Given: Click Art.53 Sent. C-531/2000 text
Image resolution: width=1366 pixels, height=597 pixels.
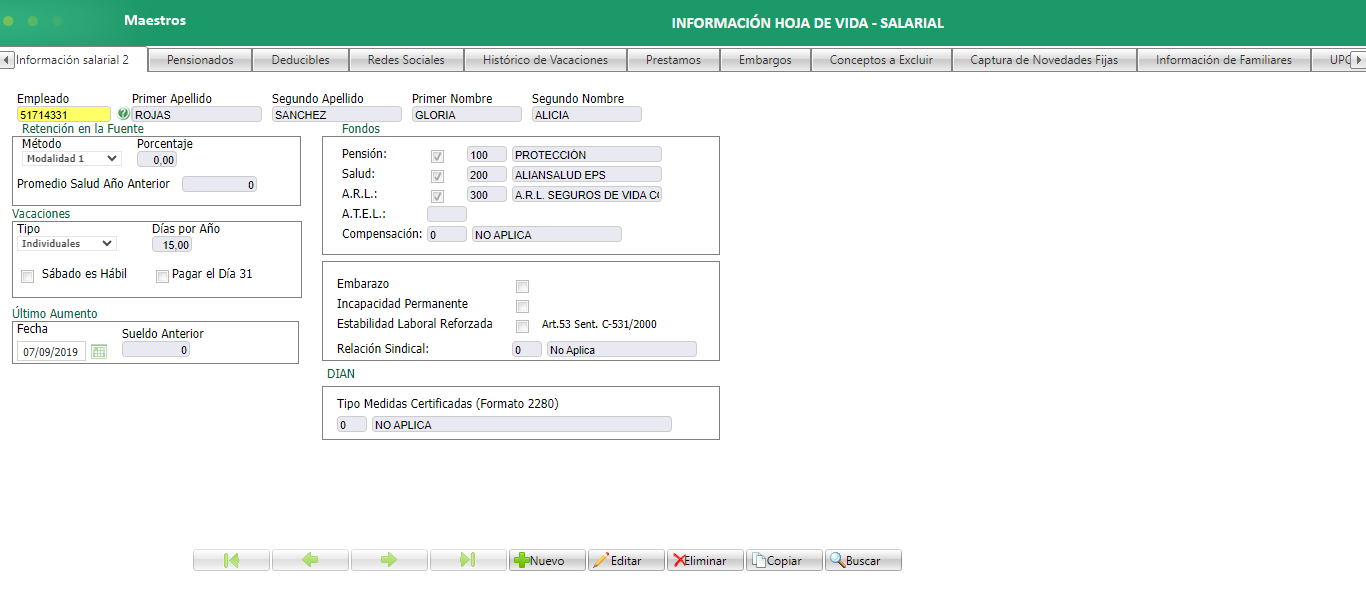Looking at the screenshot, I should 599,325.
